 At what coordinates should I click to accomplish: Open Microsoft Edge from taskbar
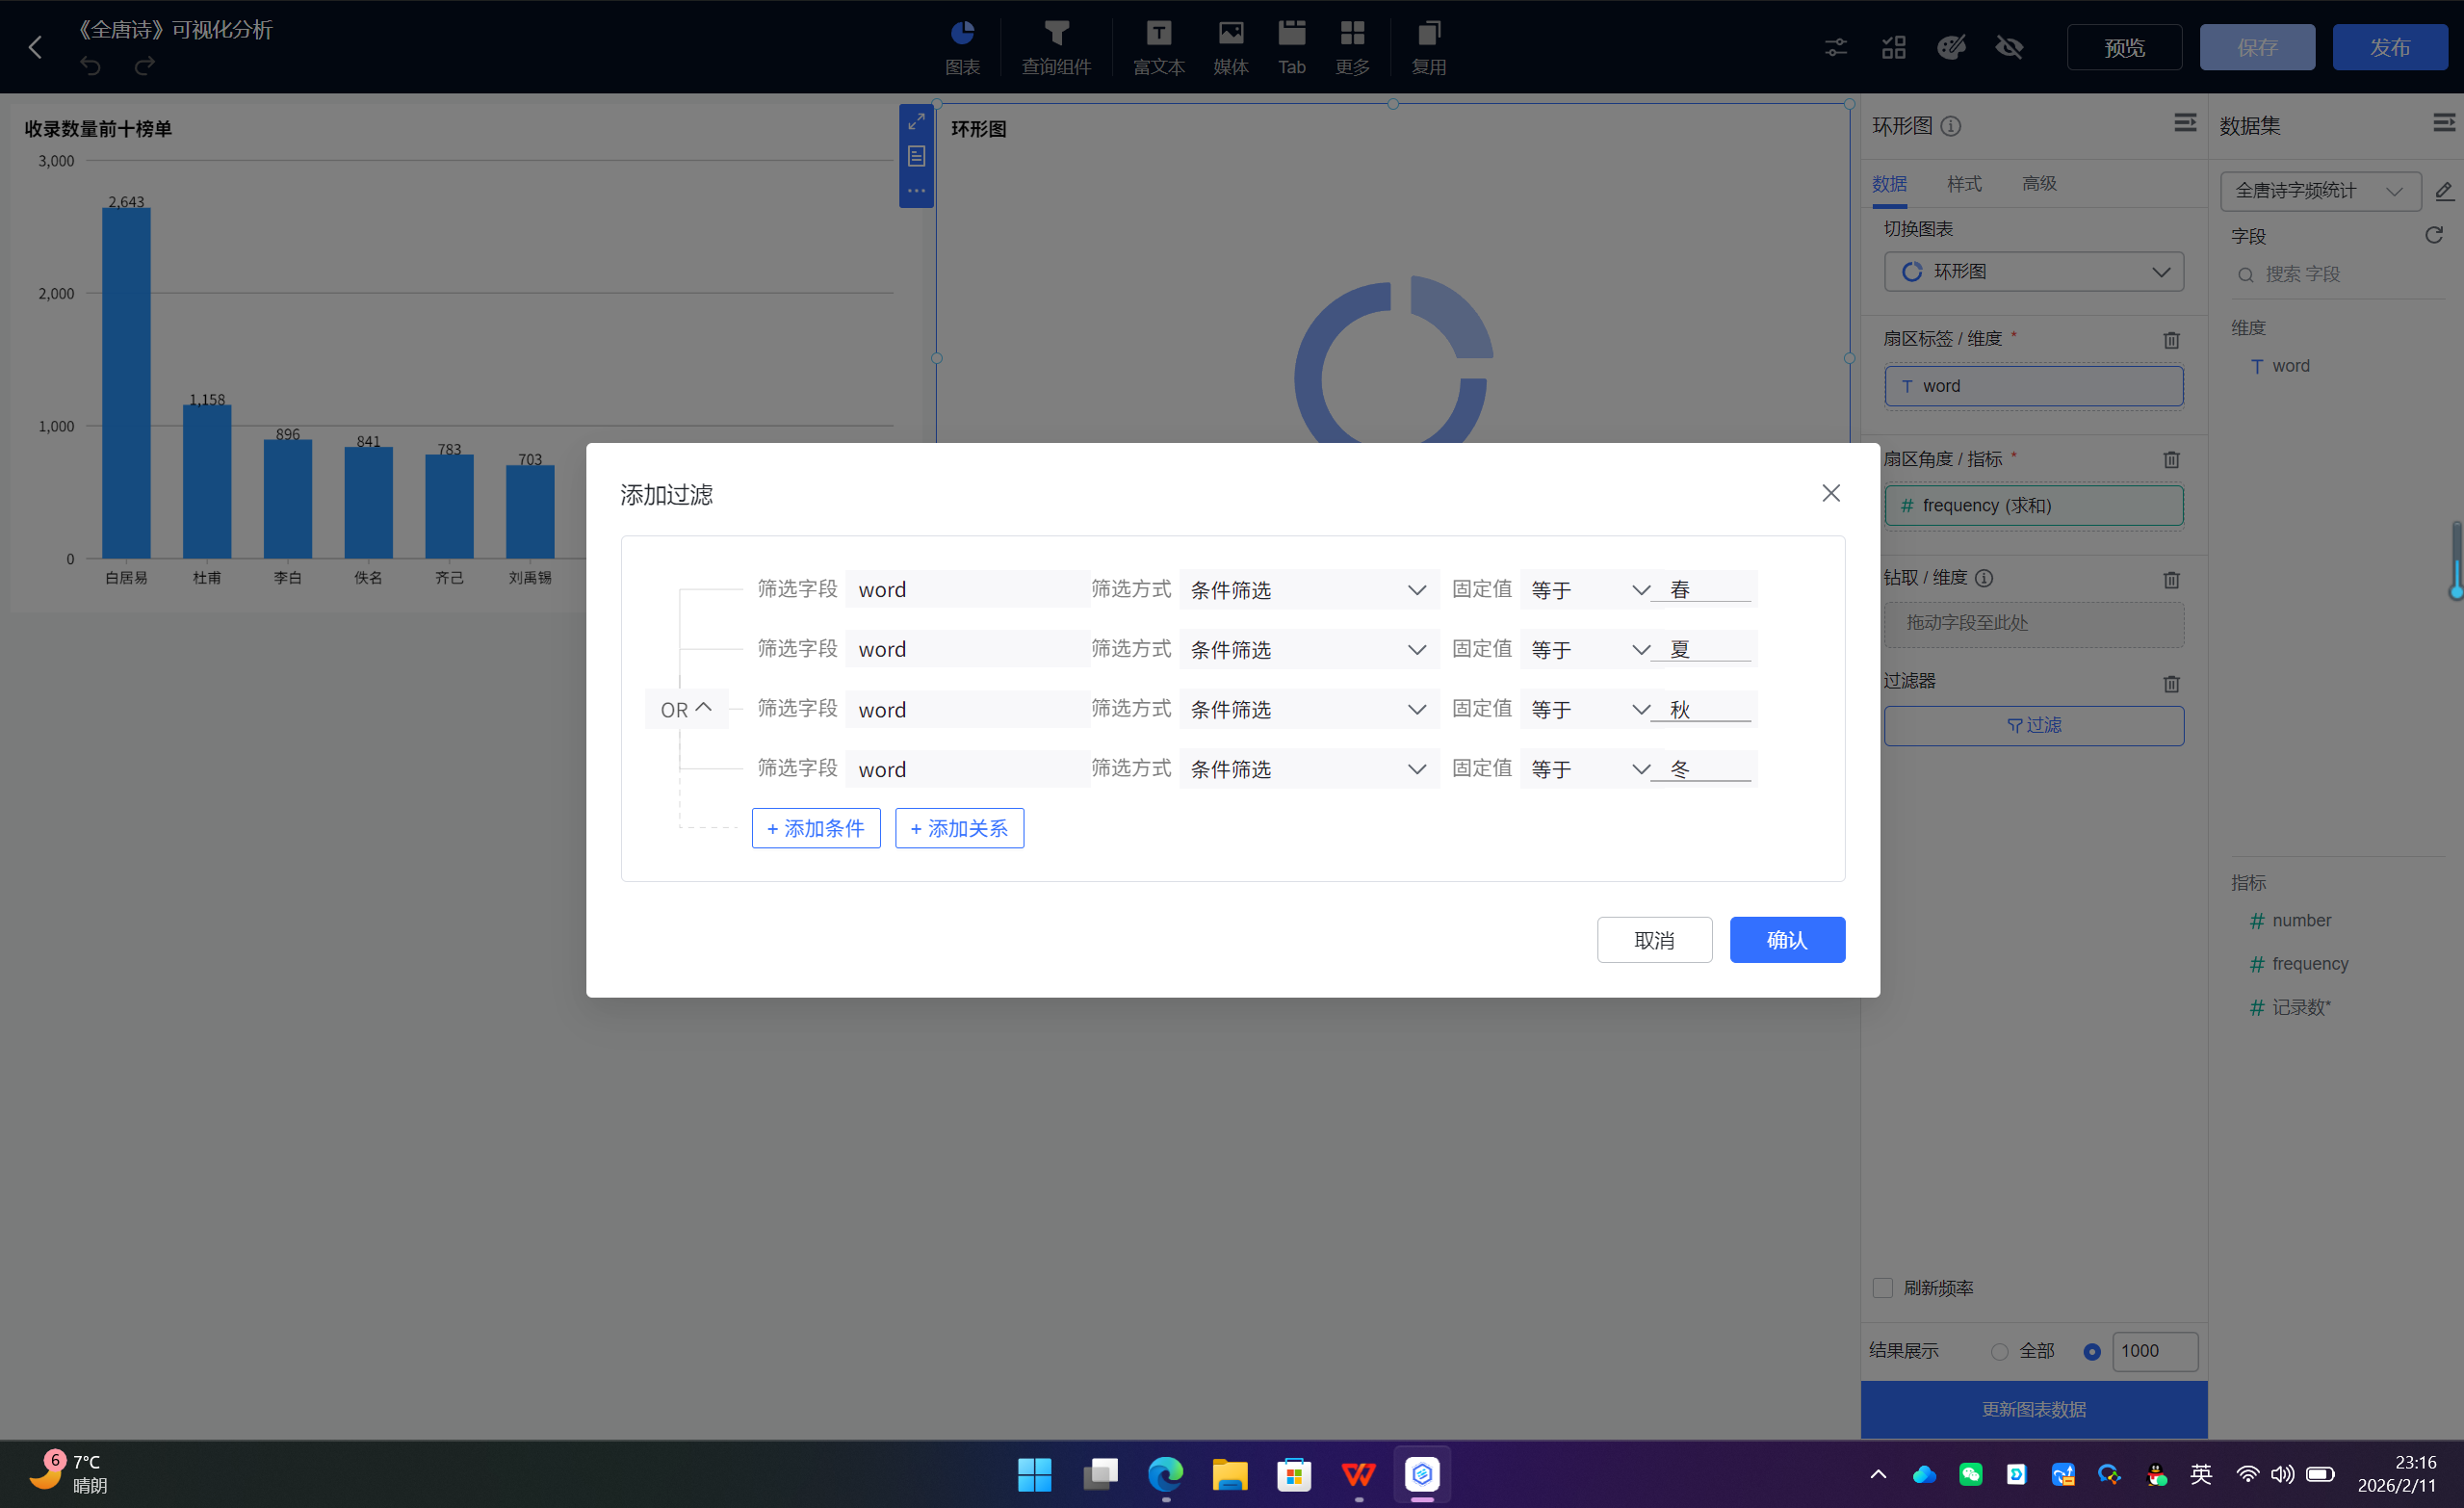click(x=1165, y=1474)
